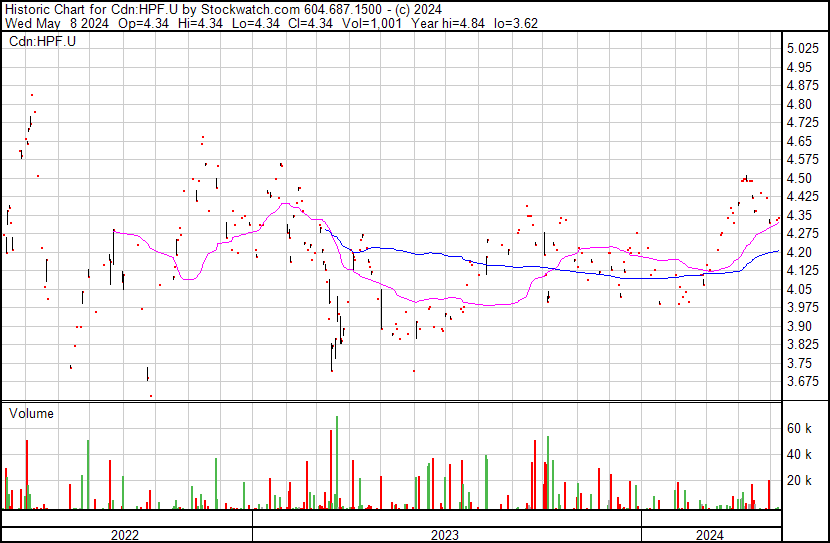This screenshot has width=830, height=543.
Task: Click the 2024 year label on timeline
Action: (710, 535)
